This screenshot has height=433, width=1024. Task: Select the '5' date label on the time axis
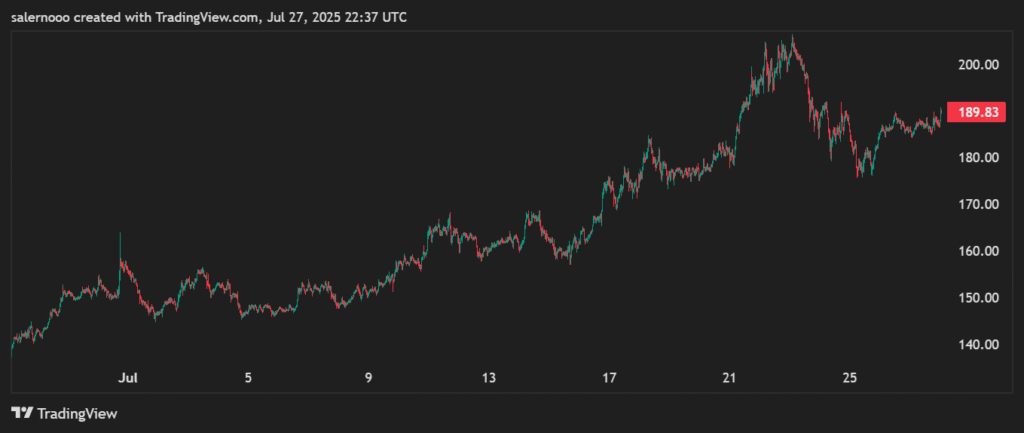click(x=248, y=378)
